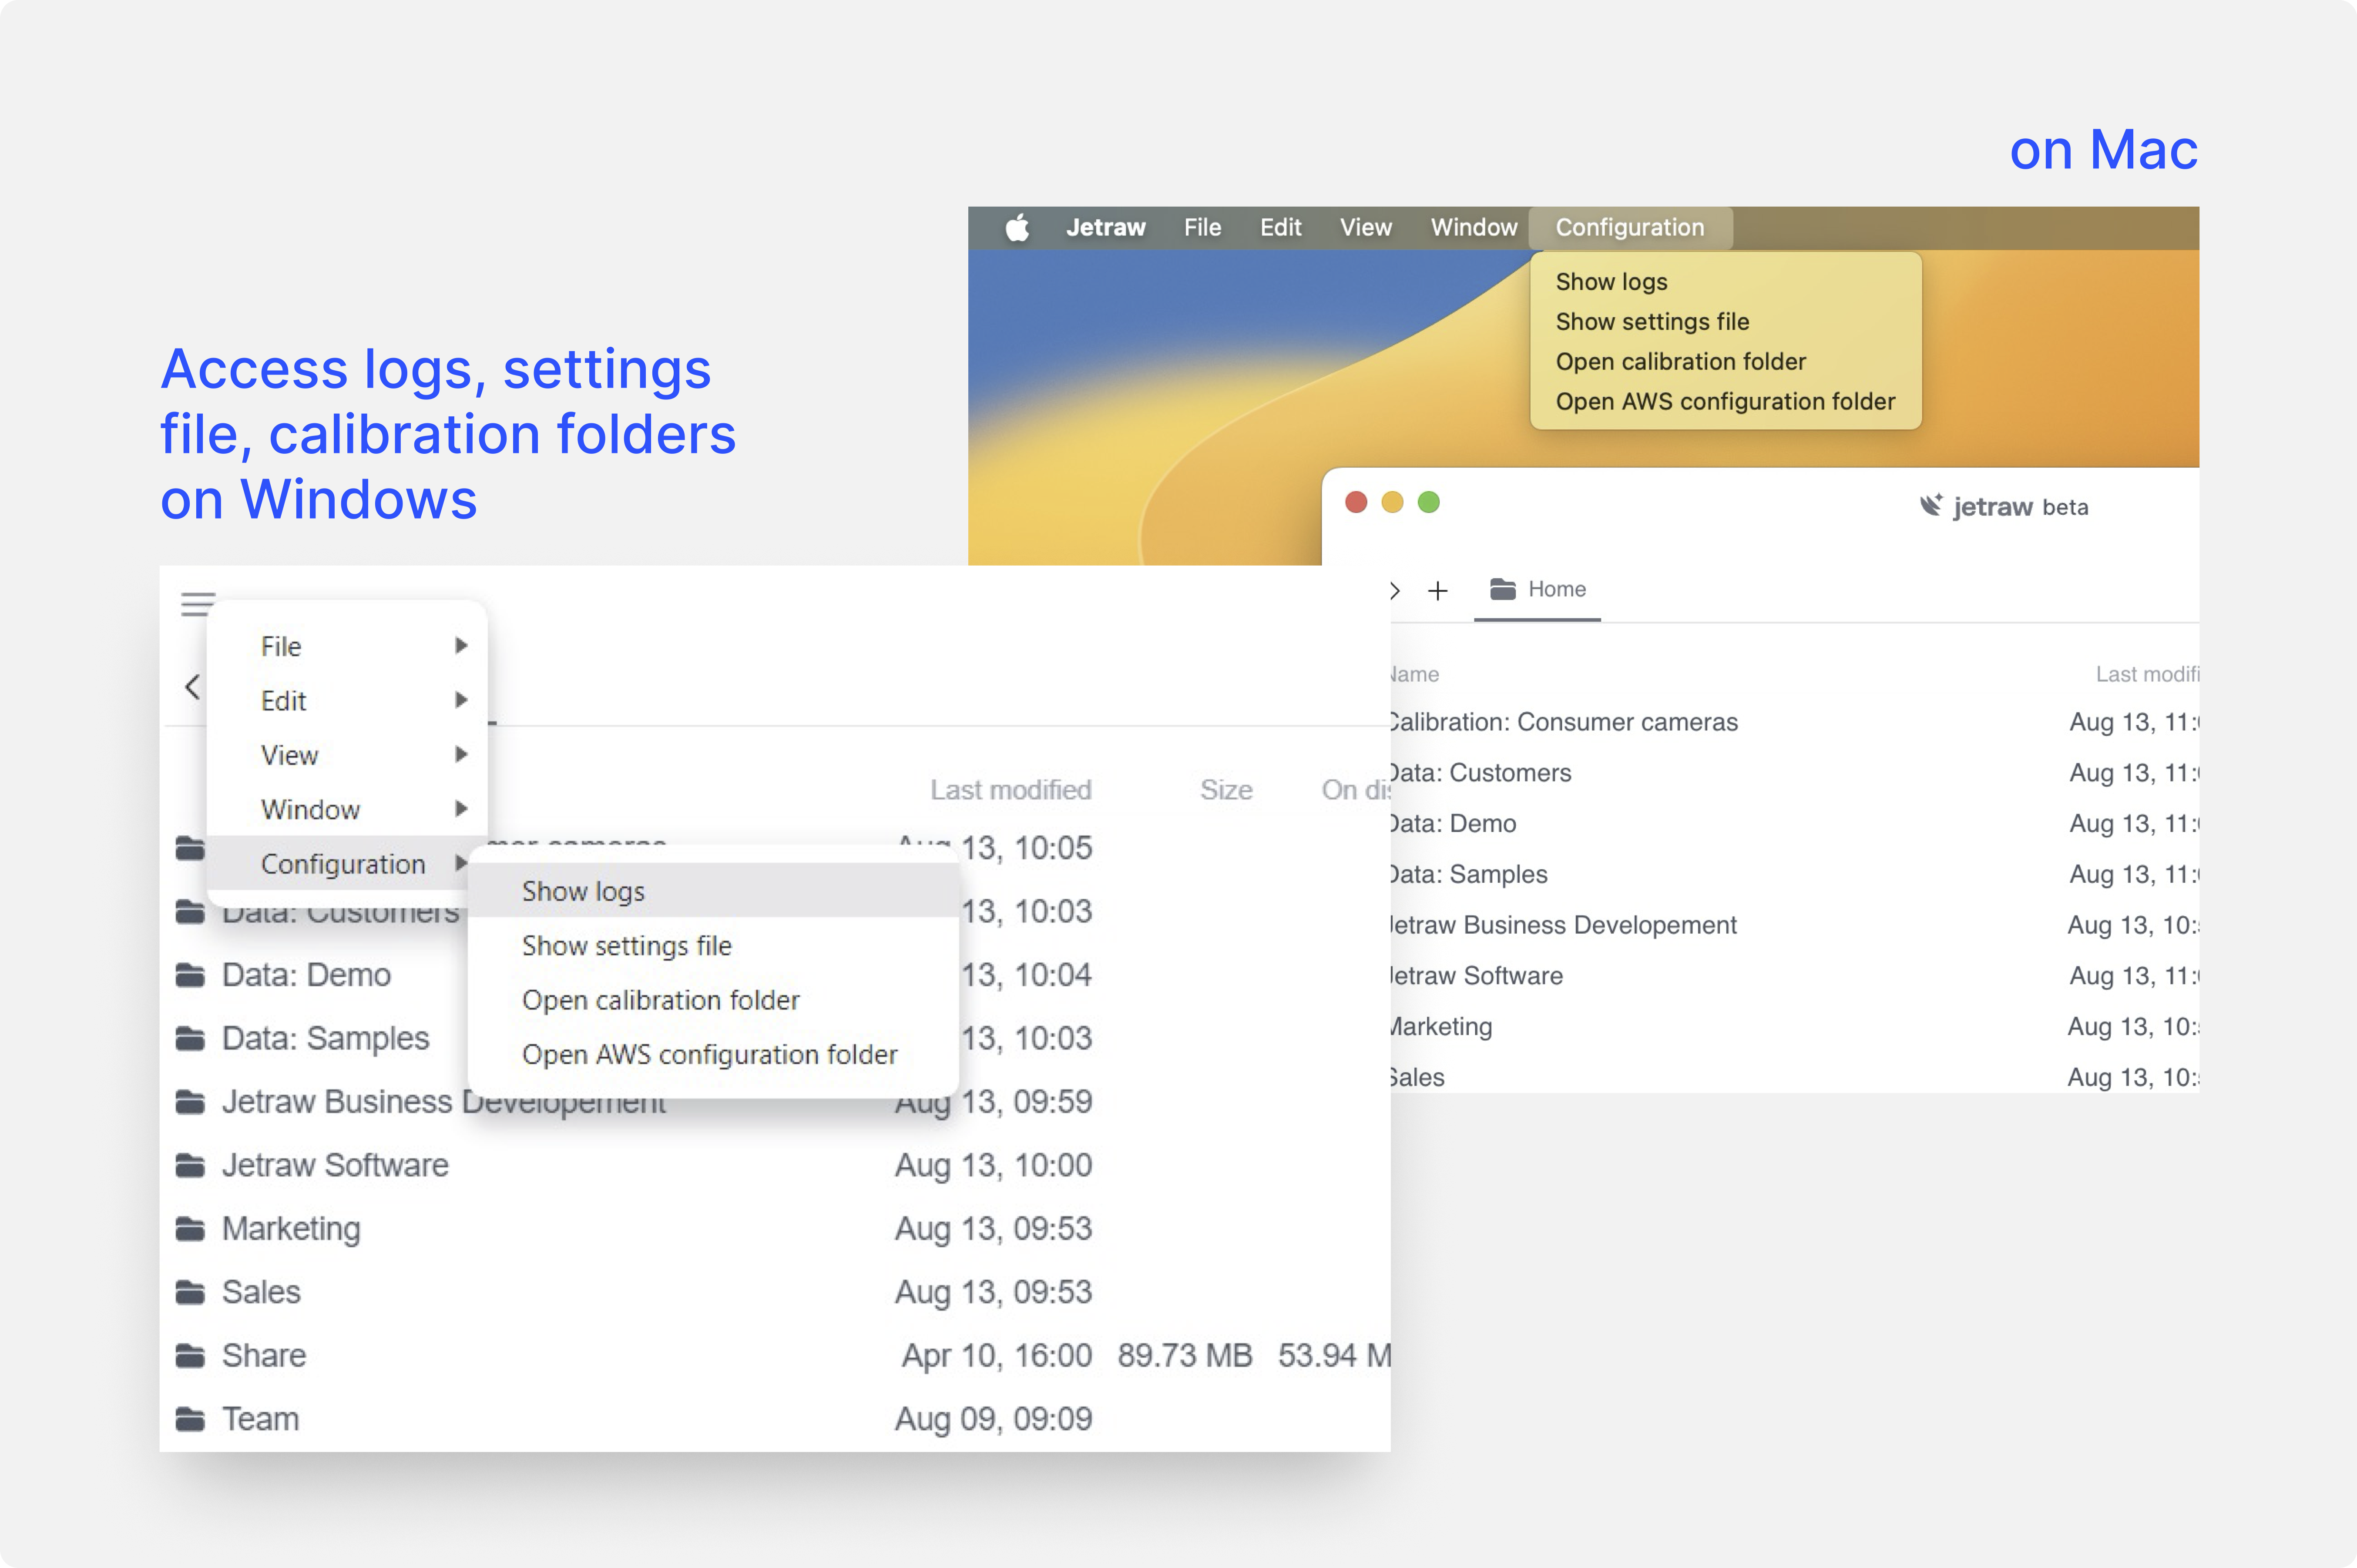Screen dimensions: 2357x1568
Task: Click the Size column header
Action: point(1226,790)
